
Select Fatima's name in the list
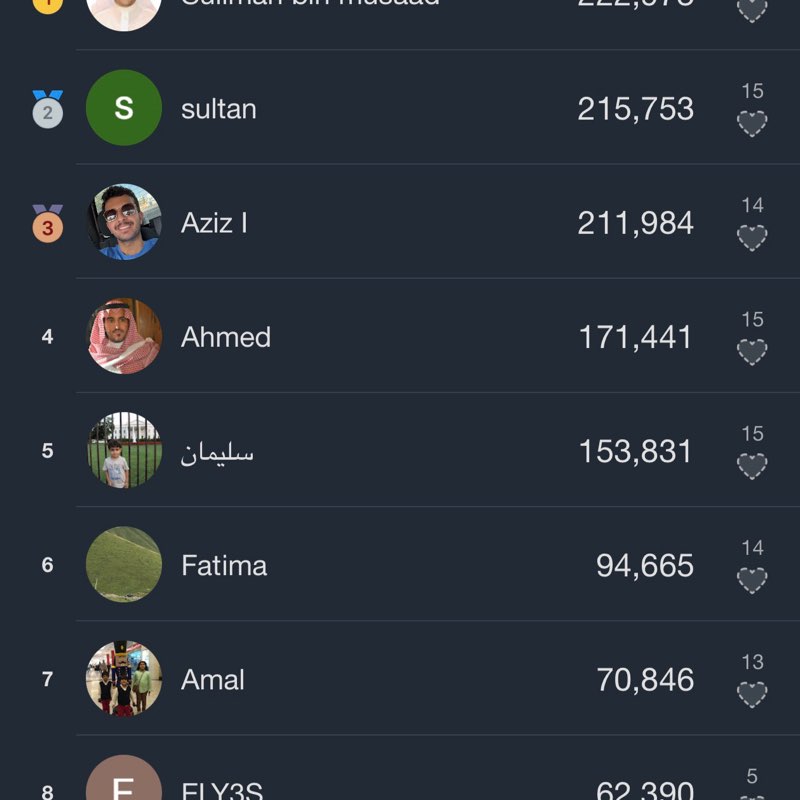pyautogui.click(x=224, y=566)
